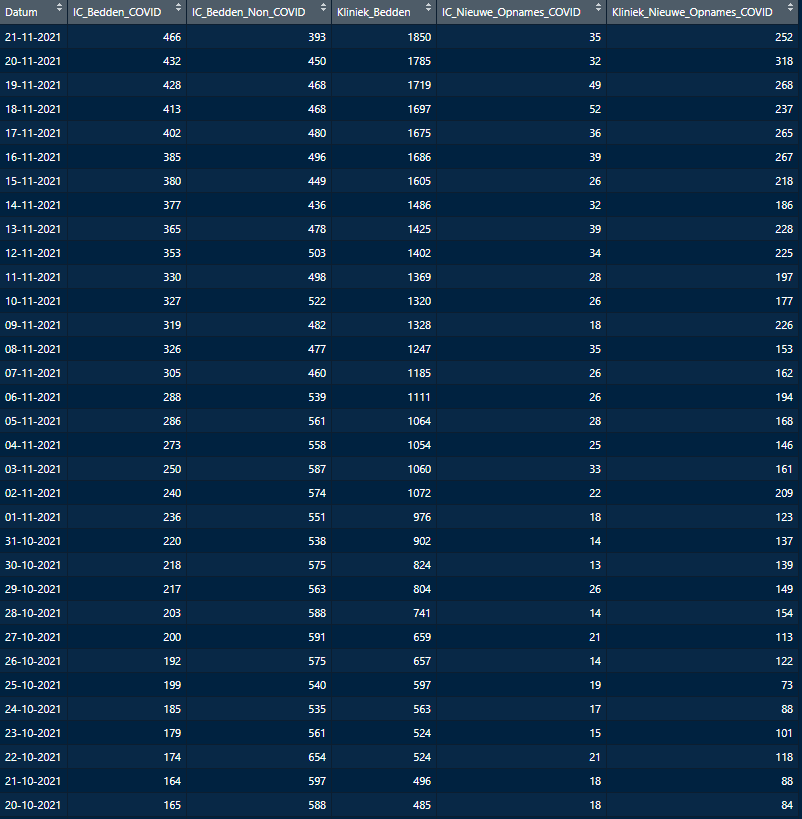The image size is (802, 819).
Task: Select IC_Bedden_COVID value 165
Action: [x=172, y=806]
